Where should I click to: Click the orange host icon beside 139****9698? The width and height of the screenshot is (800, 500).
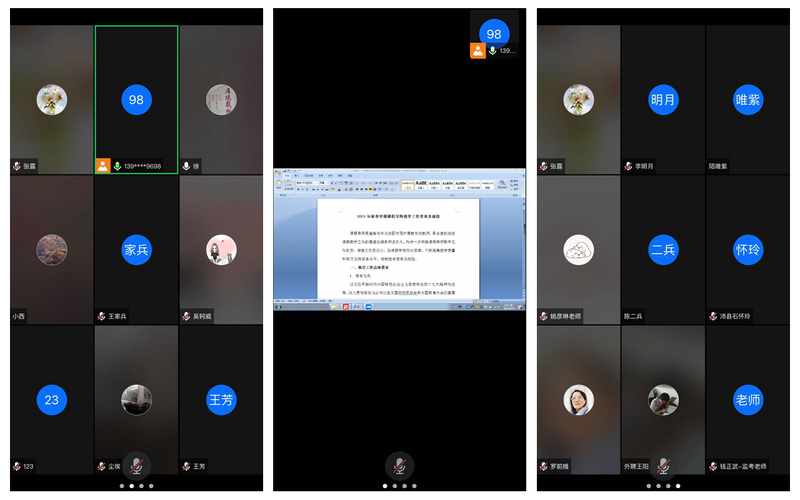pos(103,166)
